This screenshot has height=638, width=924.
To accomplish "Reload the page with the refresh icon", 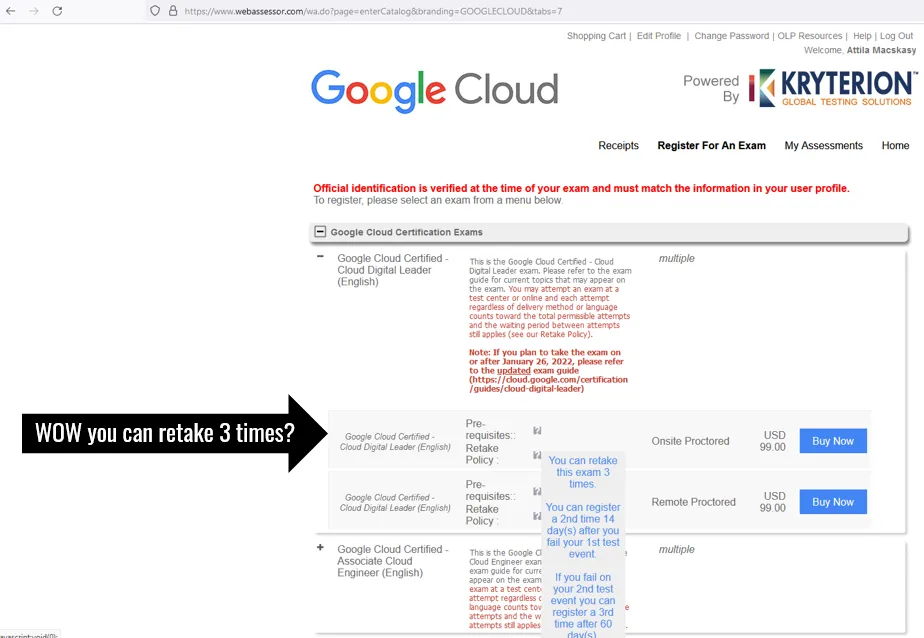I will [x=57, y=11].
